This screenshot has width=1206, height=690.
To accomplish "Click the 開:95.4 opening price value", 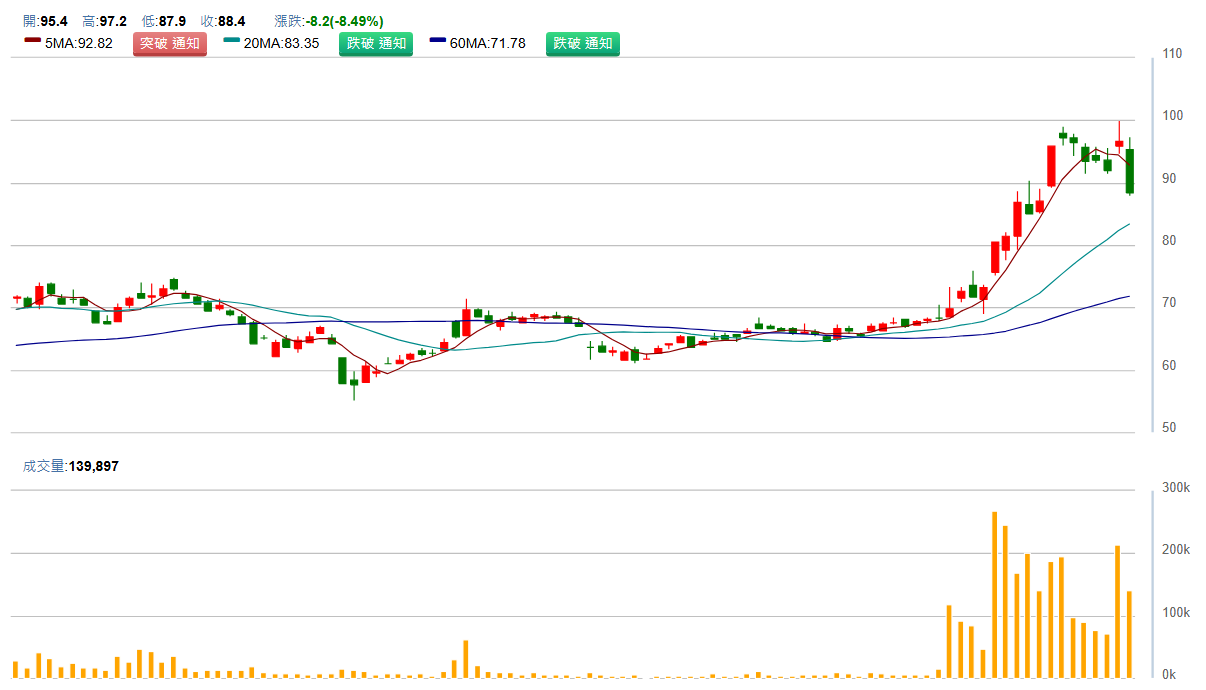I will tap(45, 21).
